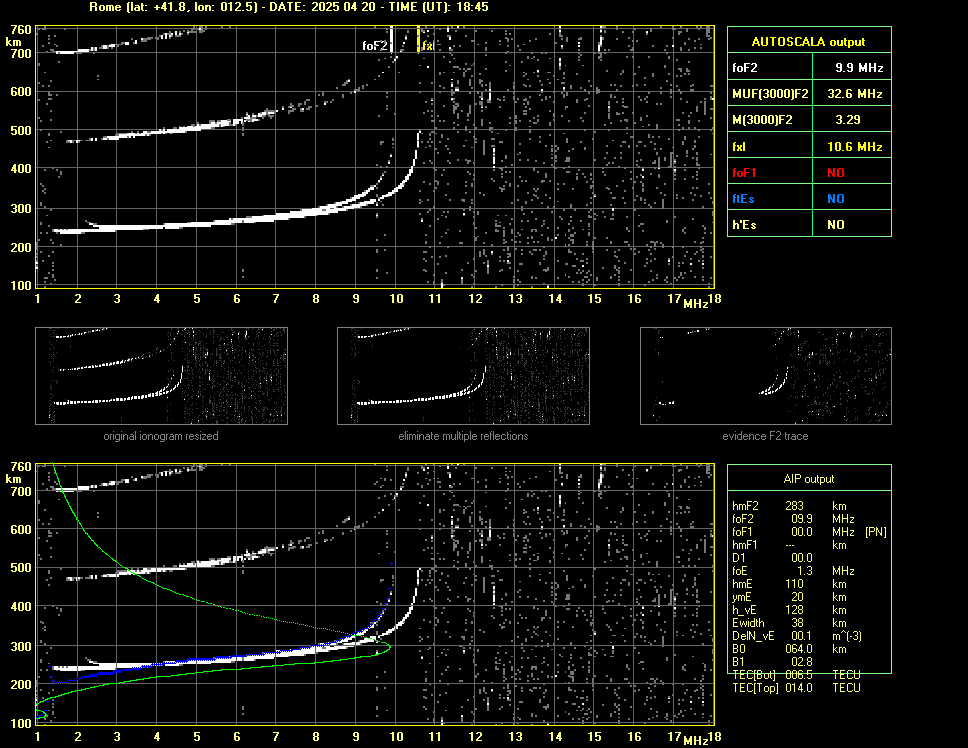The width and height of the screenshot is (968, 748).
Task: Click the AIP foF2 value "09.9"
Action: tap(802, 519)
